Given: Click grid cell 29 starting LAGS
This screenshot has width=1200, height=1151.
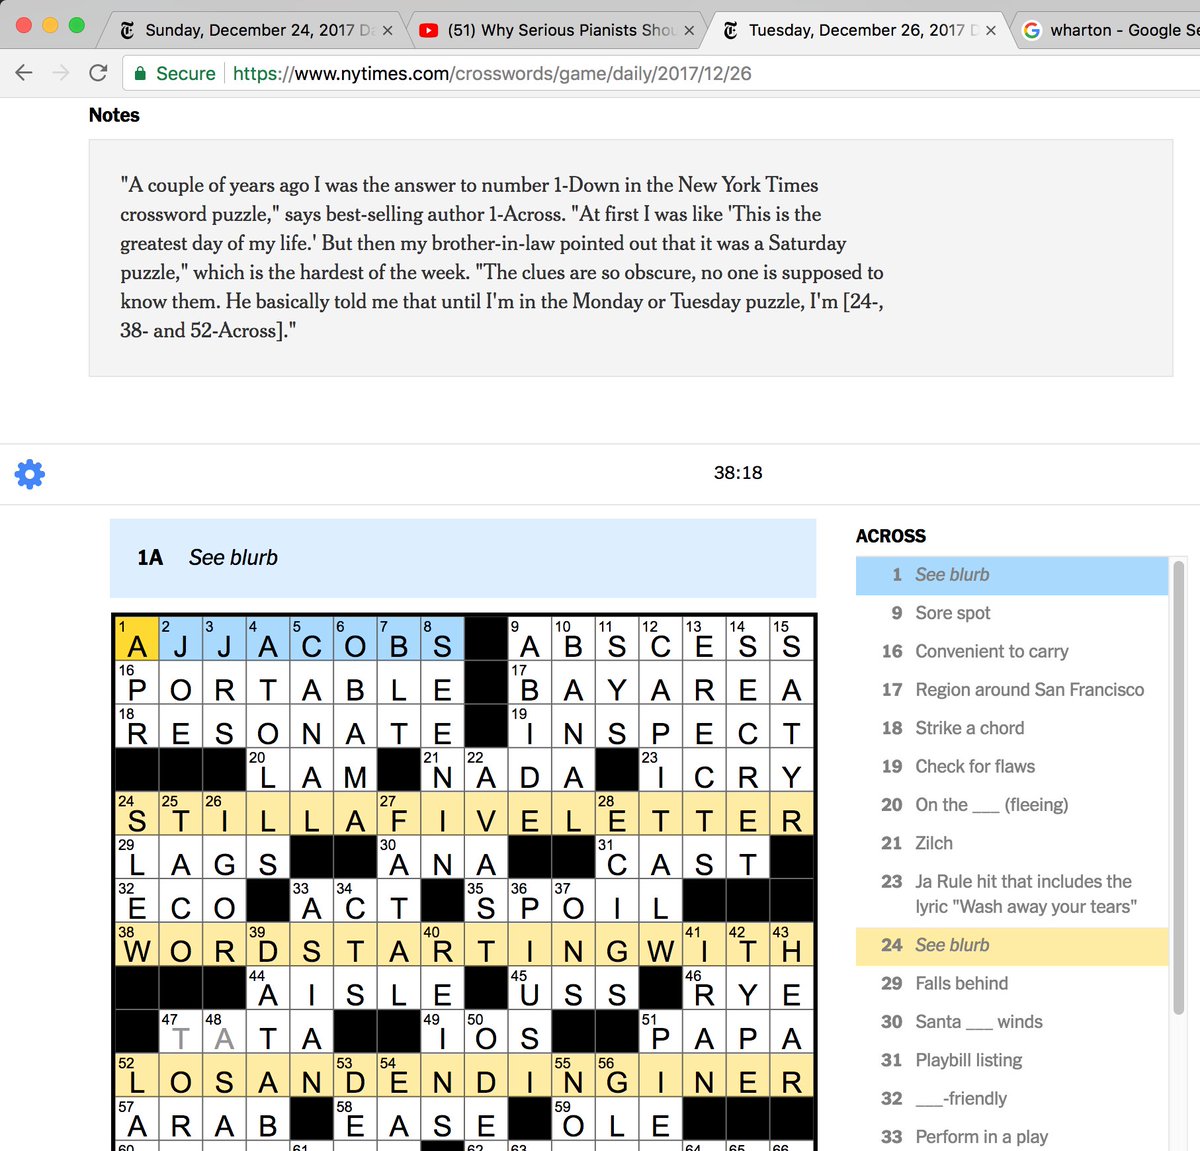Looking at the screenshot, I should [137, 857].
